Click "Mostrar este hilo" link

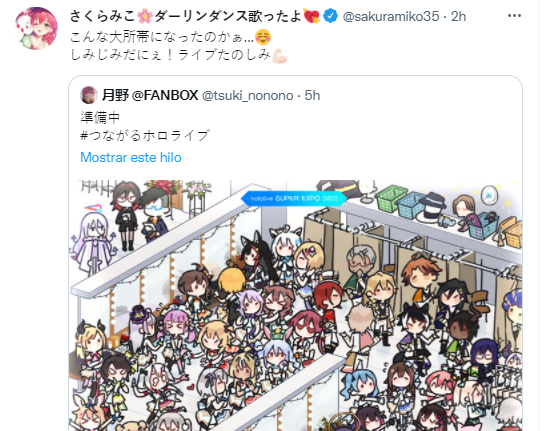pyautogui.click(x=131, y=157)
